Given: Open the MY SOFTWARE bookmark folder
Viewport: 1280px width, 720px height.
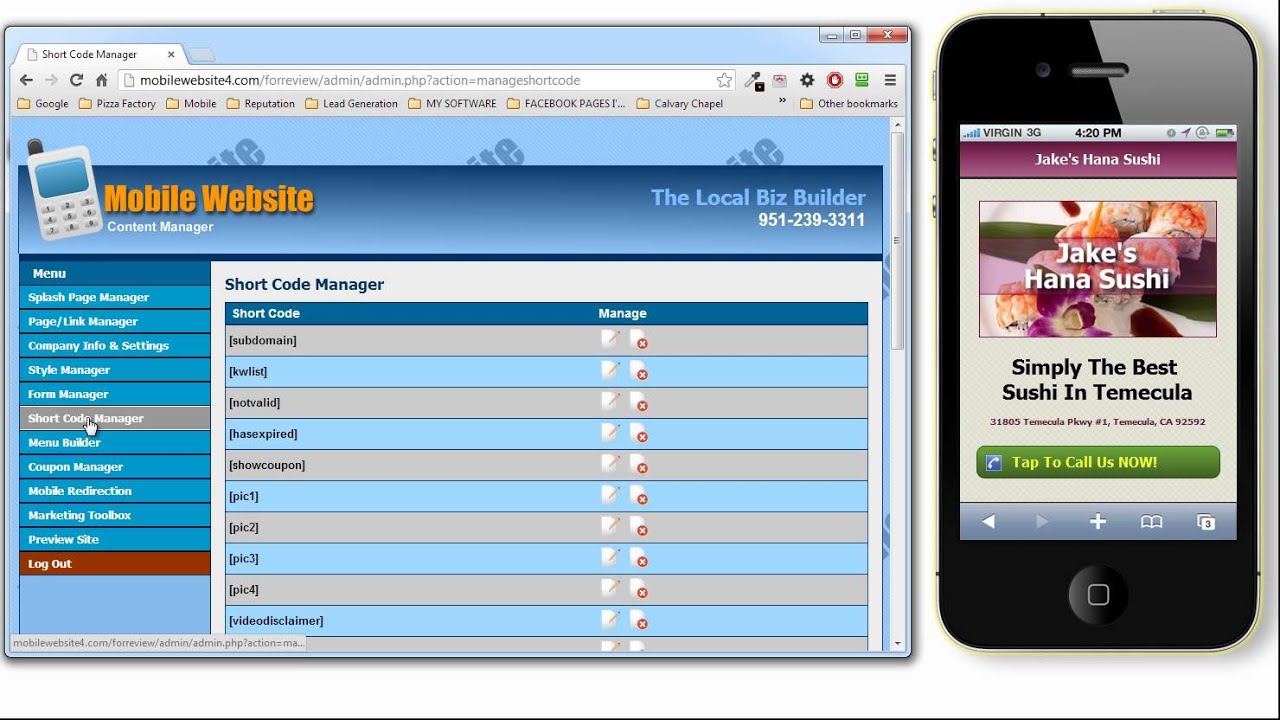Looking at the screenshot, I should click(x=452, y=103).
